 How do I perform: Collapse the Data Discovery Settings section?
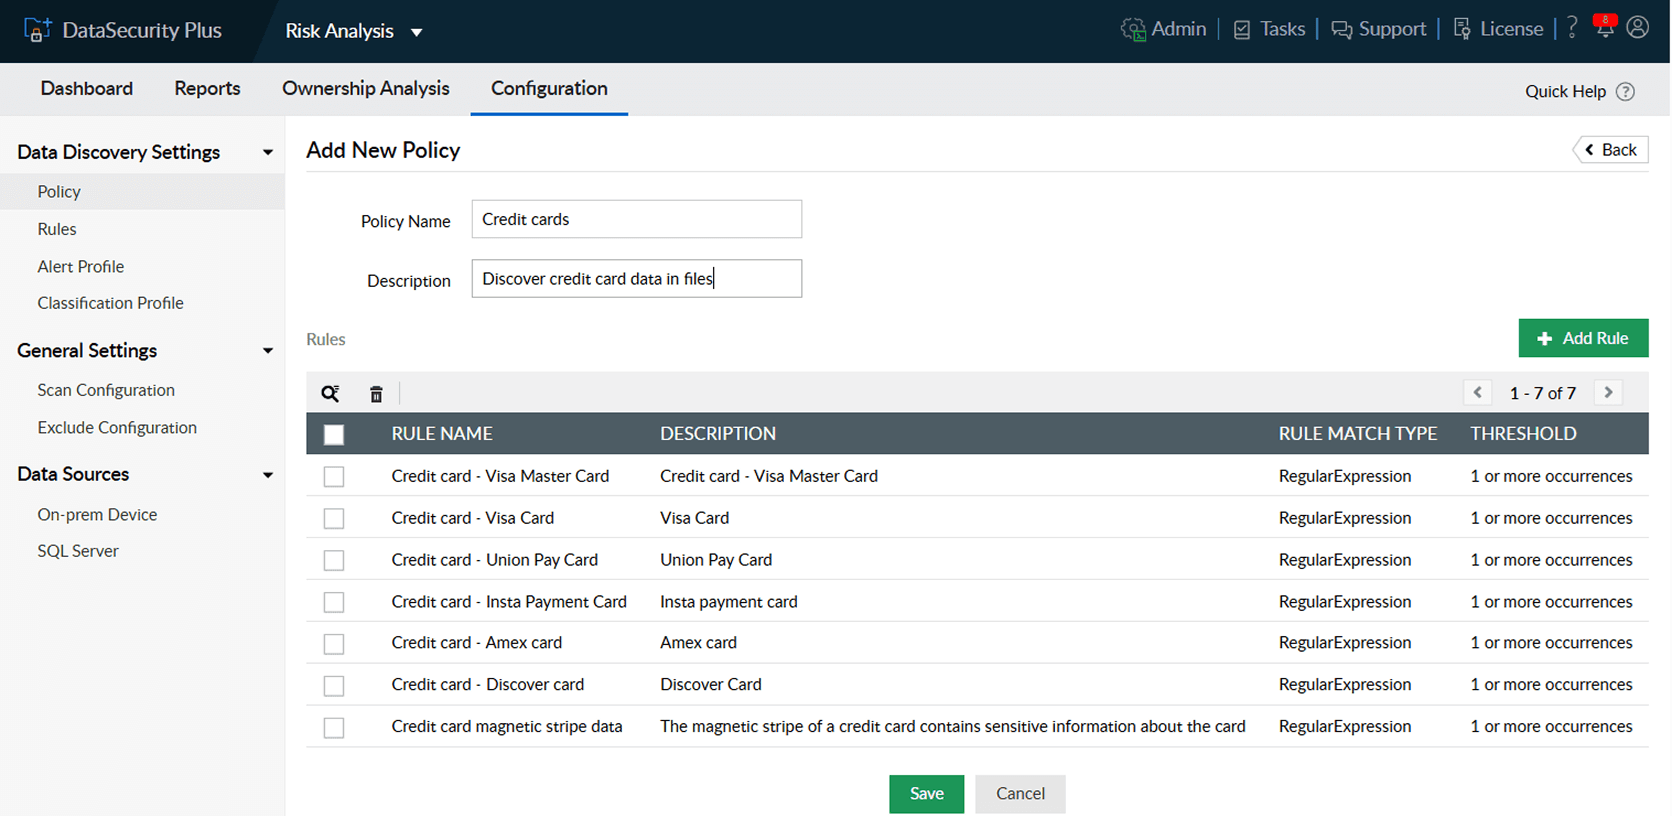click(x=267, y=152)
